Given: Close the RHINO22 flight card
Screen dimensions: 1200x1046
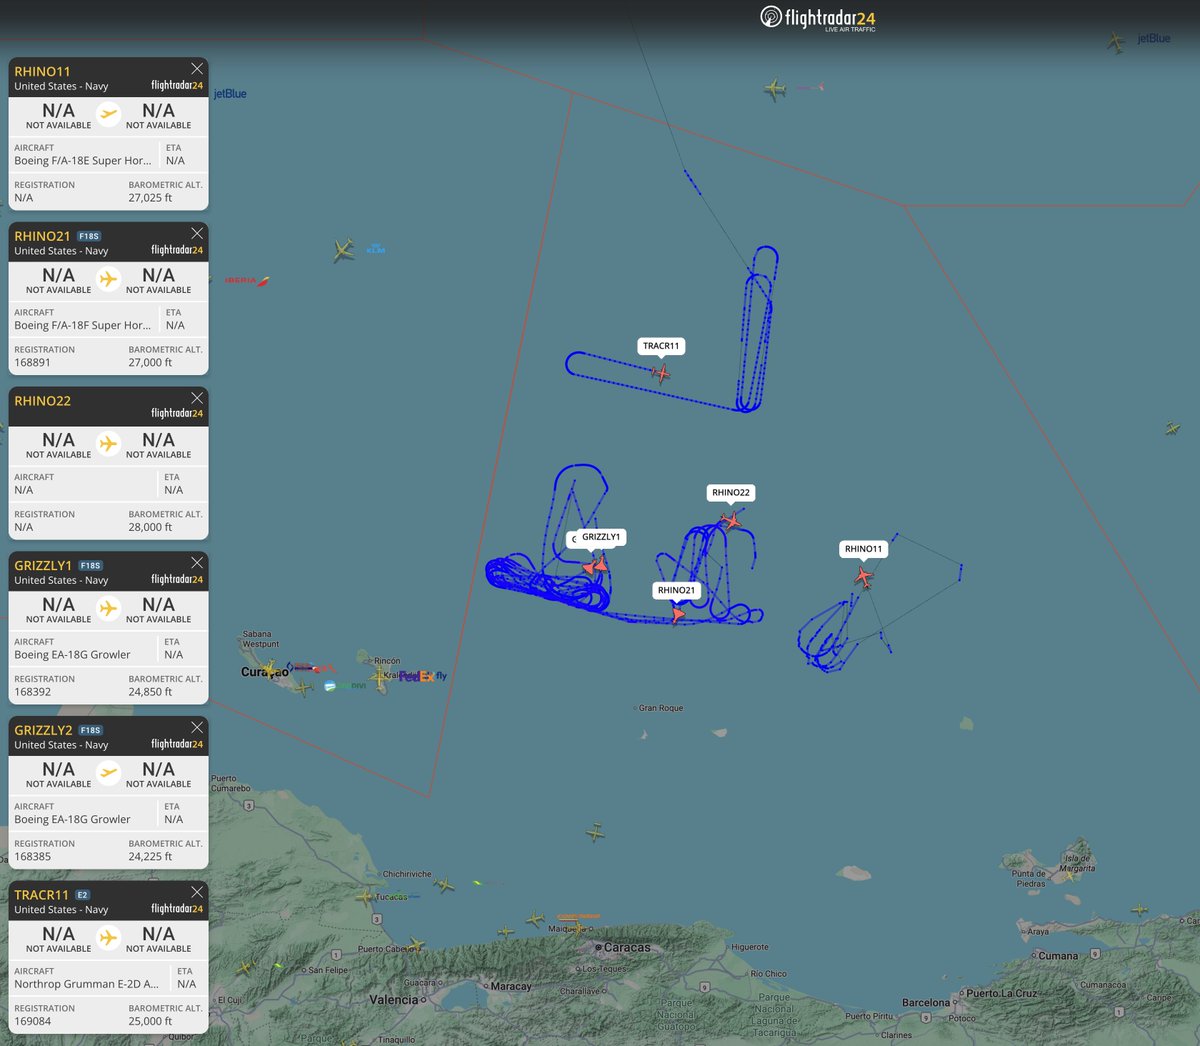Looking at the screenshot, I should pyautogui.click(x=197, y=398).
